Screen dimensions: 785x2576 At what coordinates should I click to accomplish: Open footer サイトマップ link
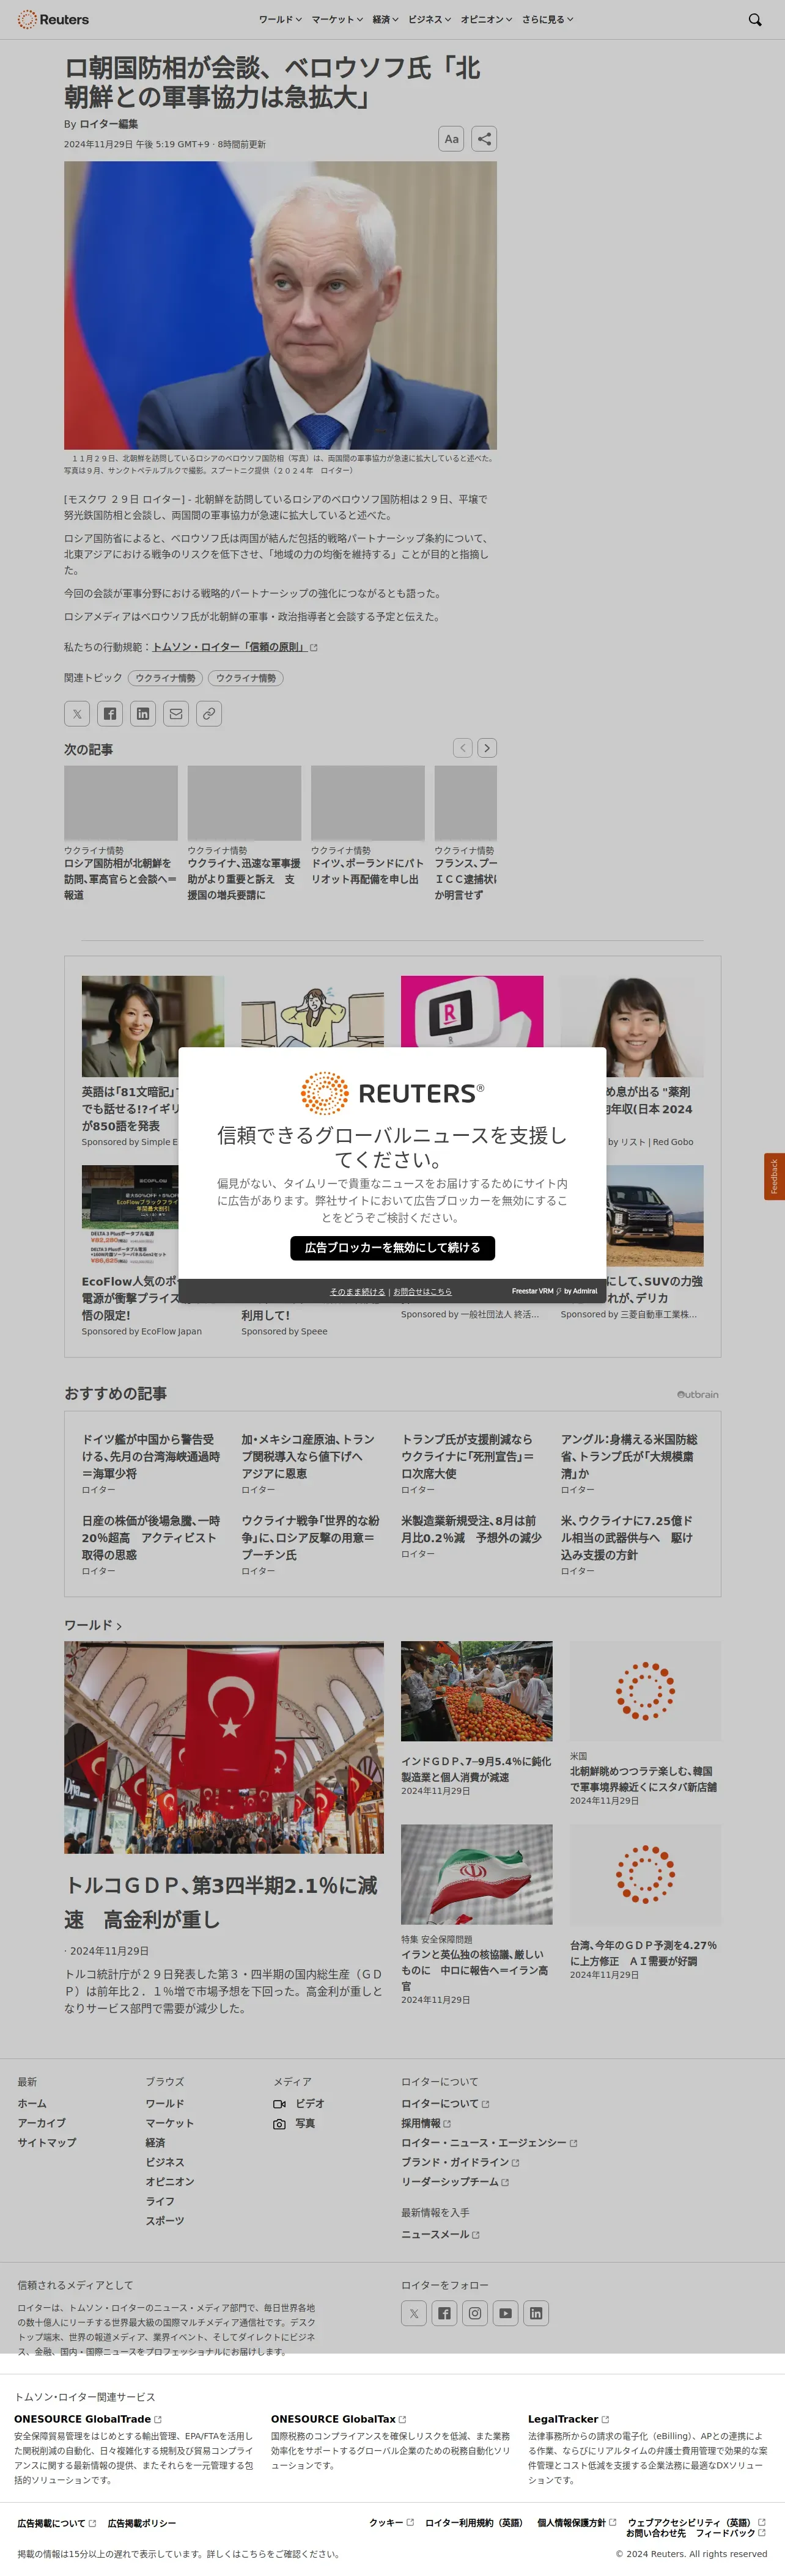[47, 2143]
